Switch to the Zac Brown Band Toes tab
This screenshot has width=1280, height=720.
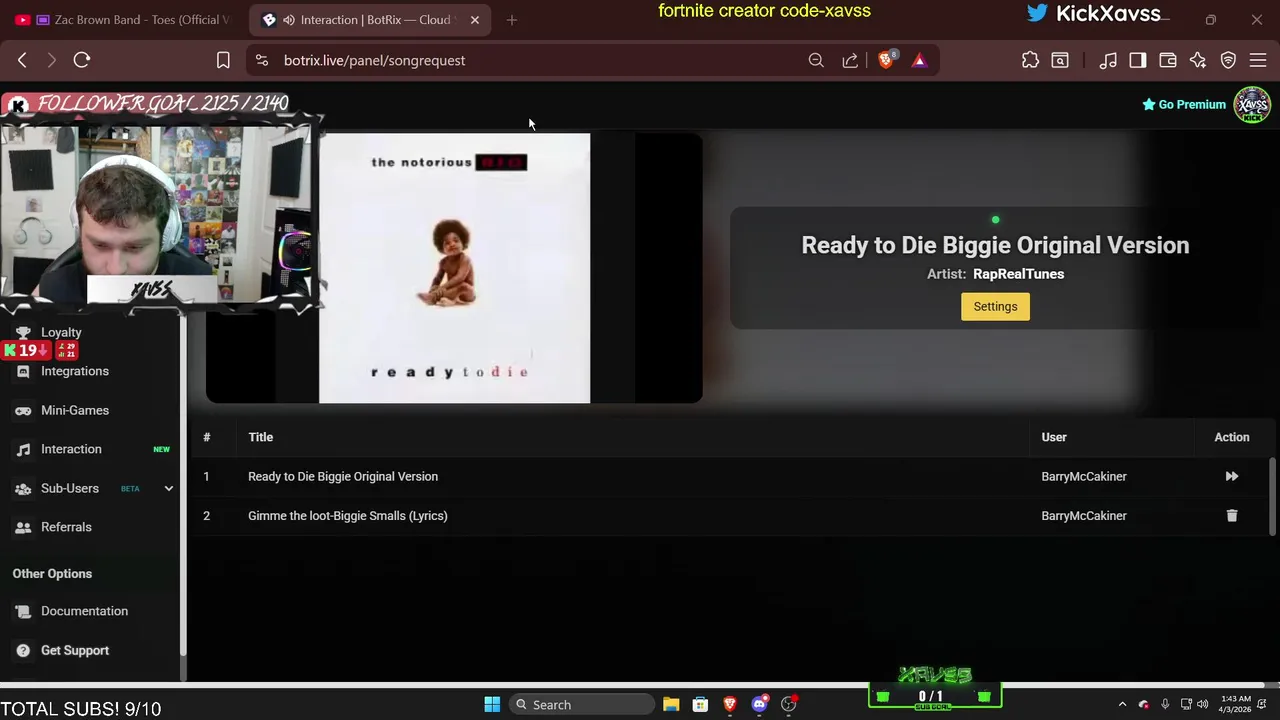pyautogui.click(x=125, y=20)
